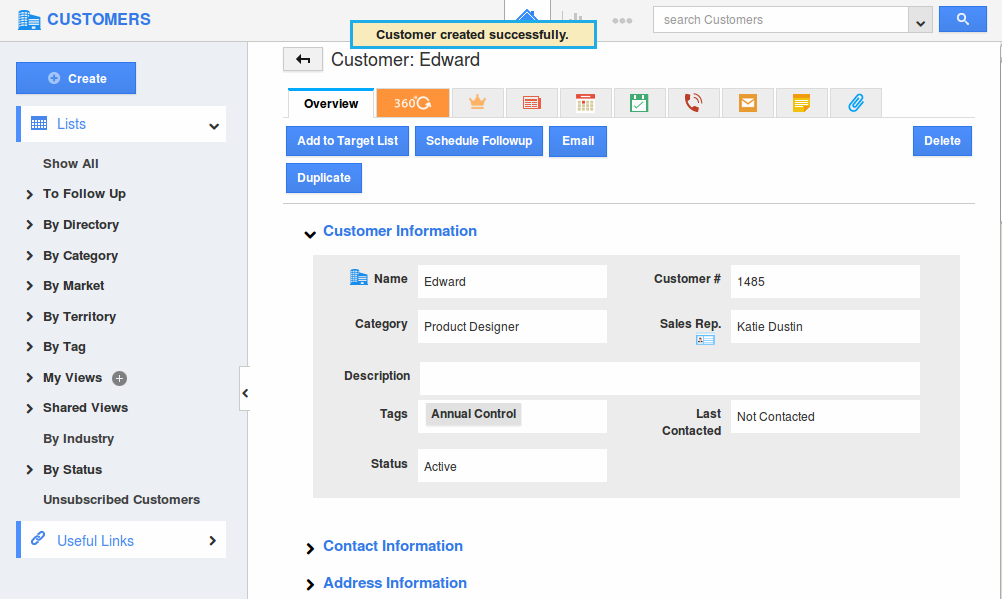1002x599 pixels.
Task: Collapse Customer Information section
Action: (x=310, y=234)
